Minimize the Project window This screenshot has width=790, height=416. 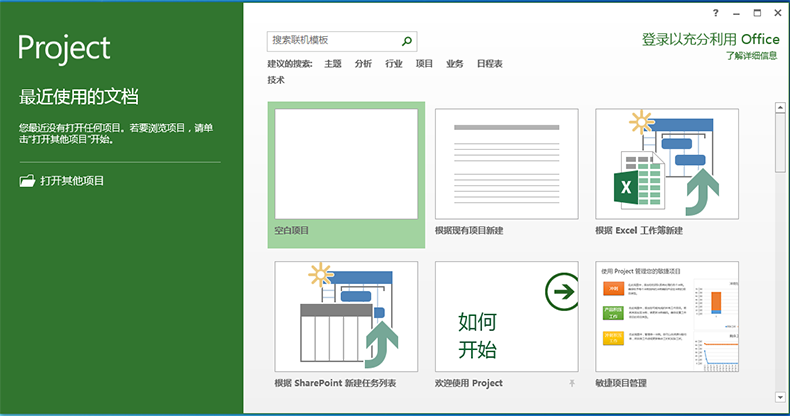[x=736, y=14]
